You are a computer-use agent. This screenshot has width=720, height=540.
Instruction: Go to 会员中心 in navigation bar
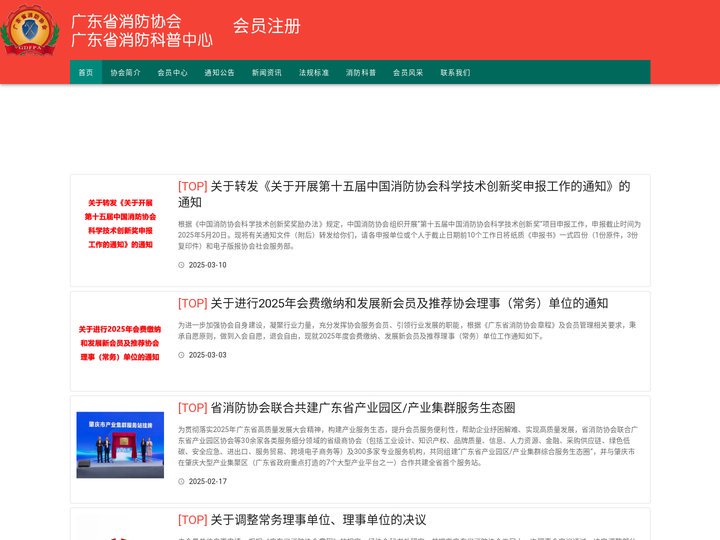tap(172, 72)
